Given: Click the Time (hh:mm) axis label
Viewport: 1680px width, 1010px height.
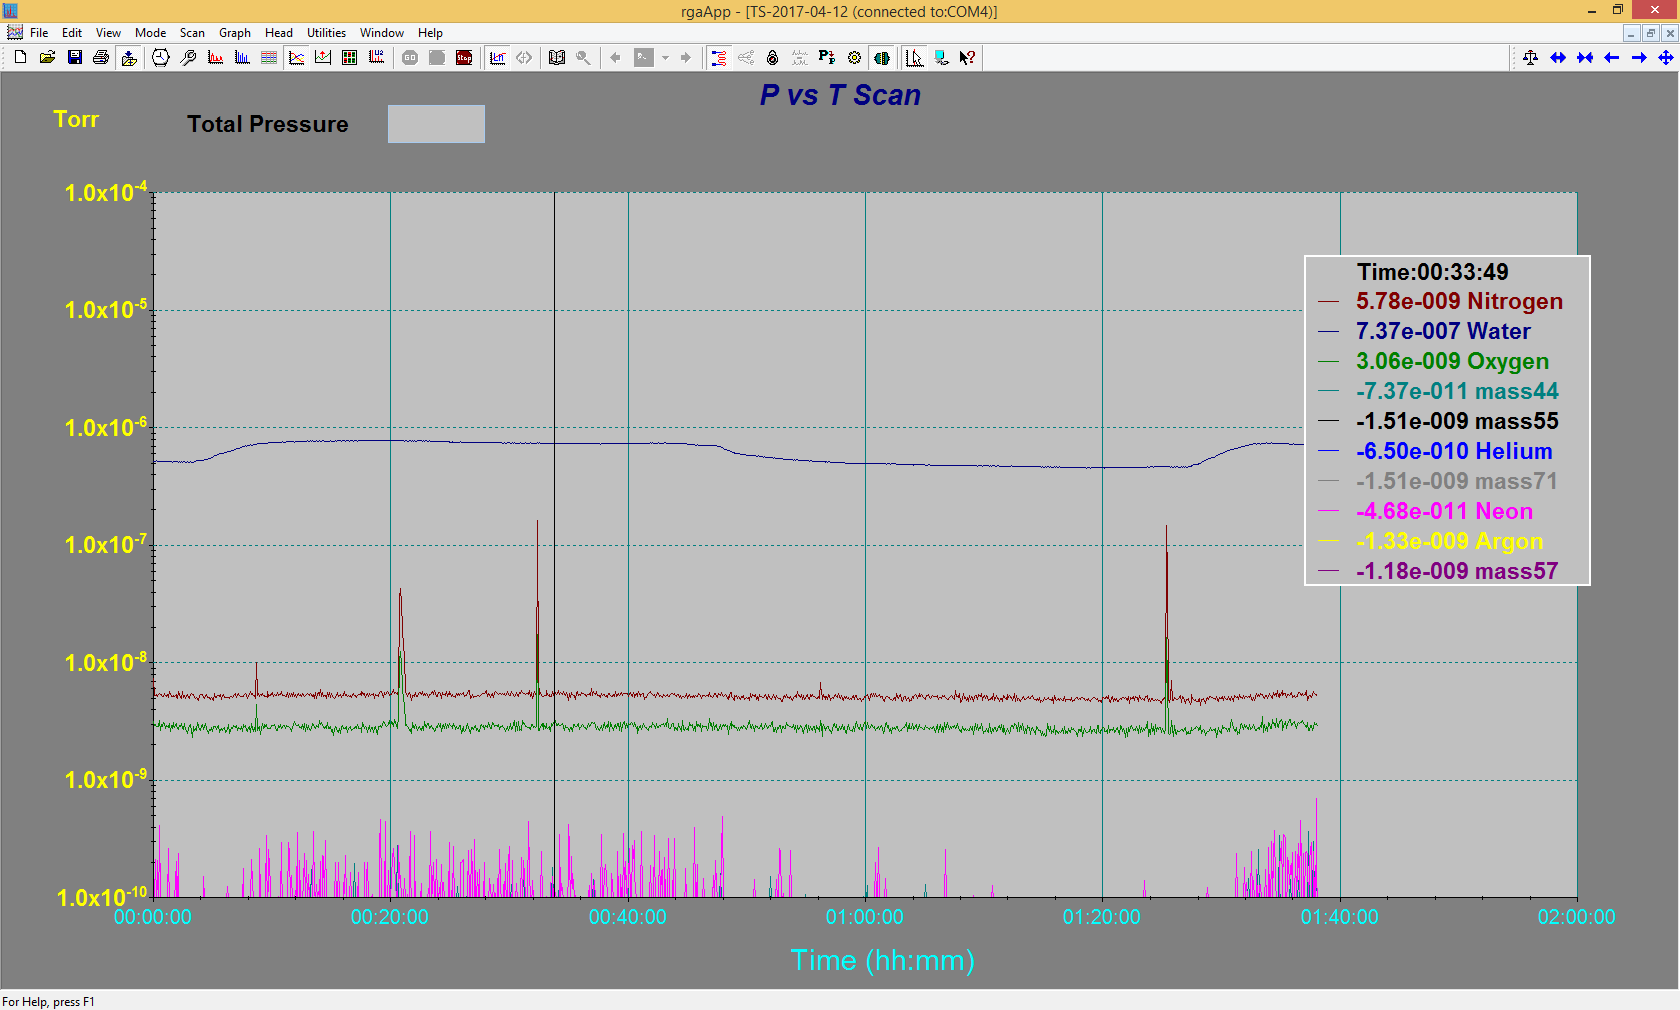Looking at the screenshot, I should tap(882, 960).
